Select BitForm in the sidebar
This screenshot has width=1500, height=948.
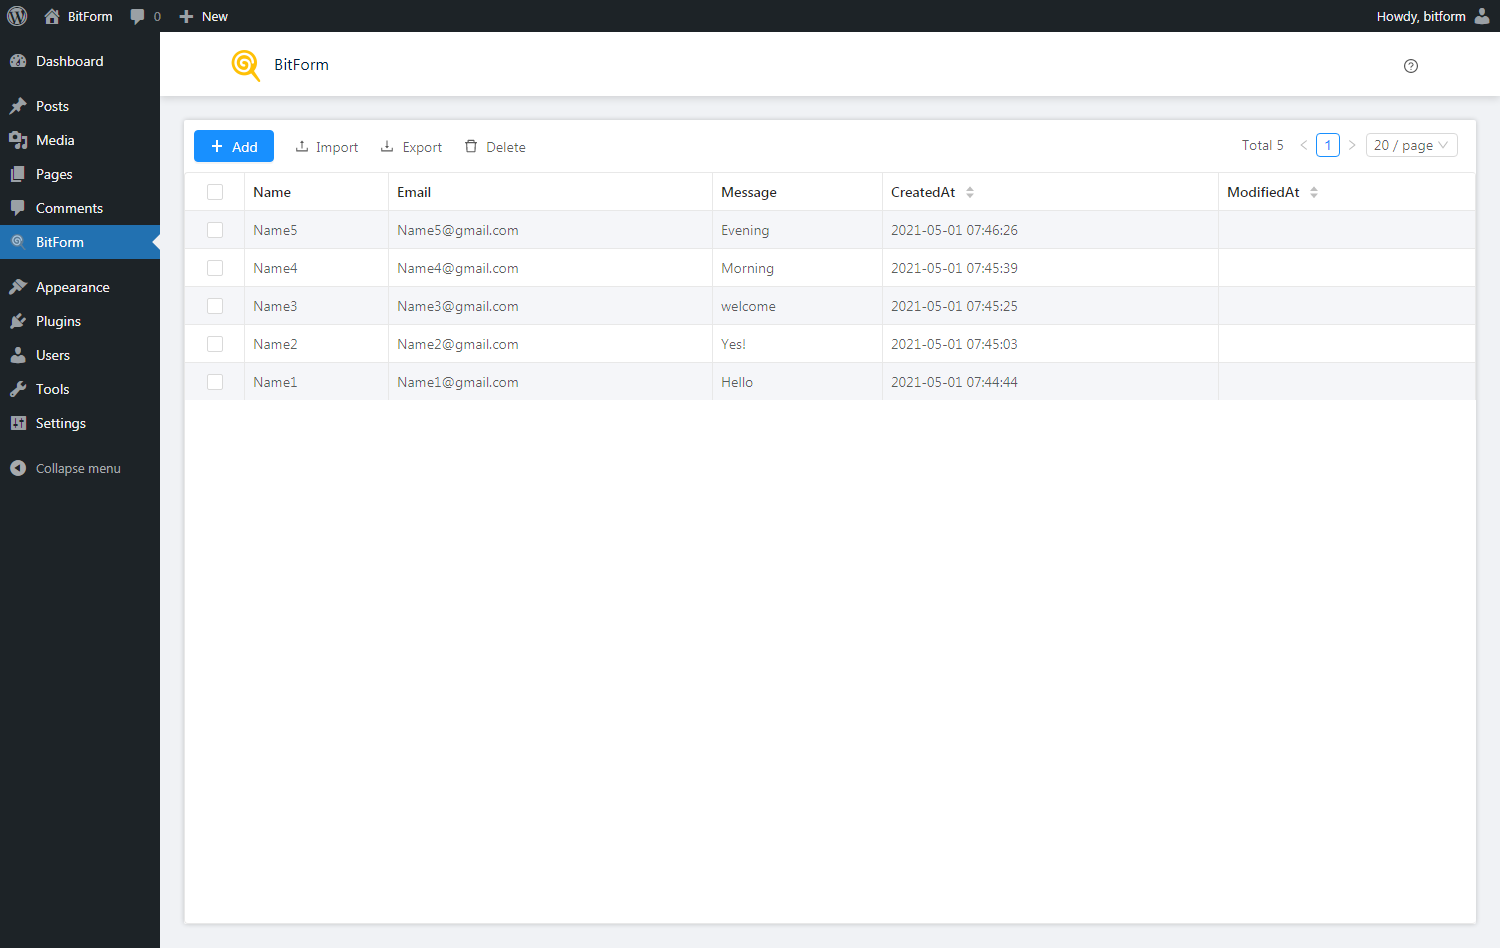click(x=80, y=242)
